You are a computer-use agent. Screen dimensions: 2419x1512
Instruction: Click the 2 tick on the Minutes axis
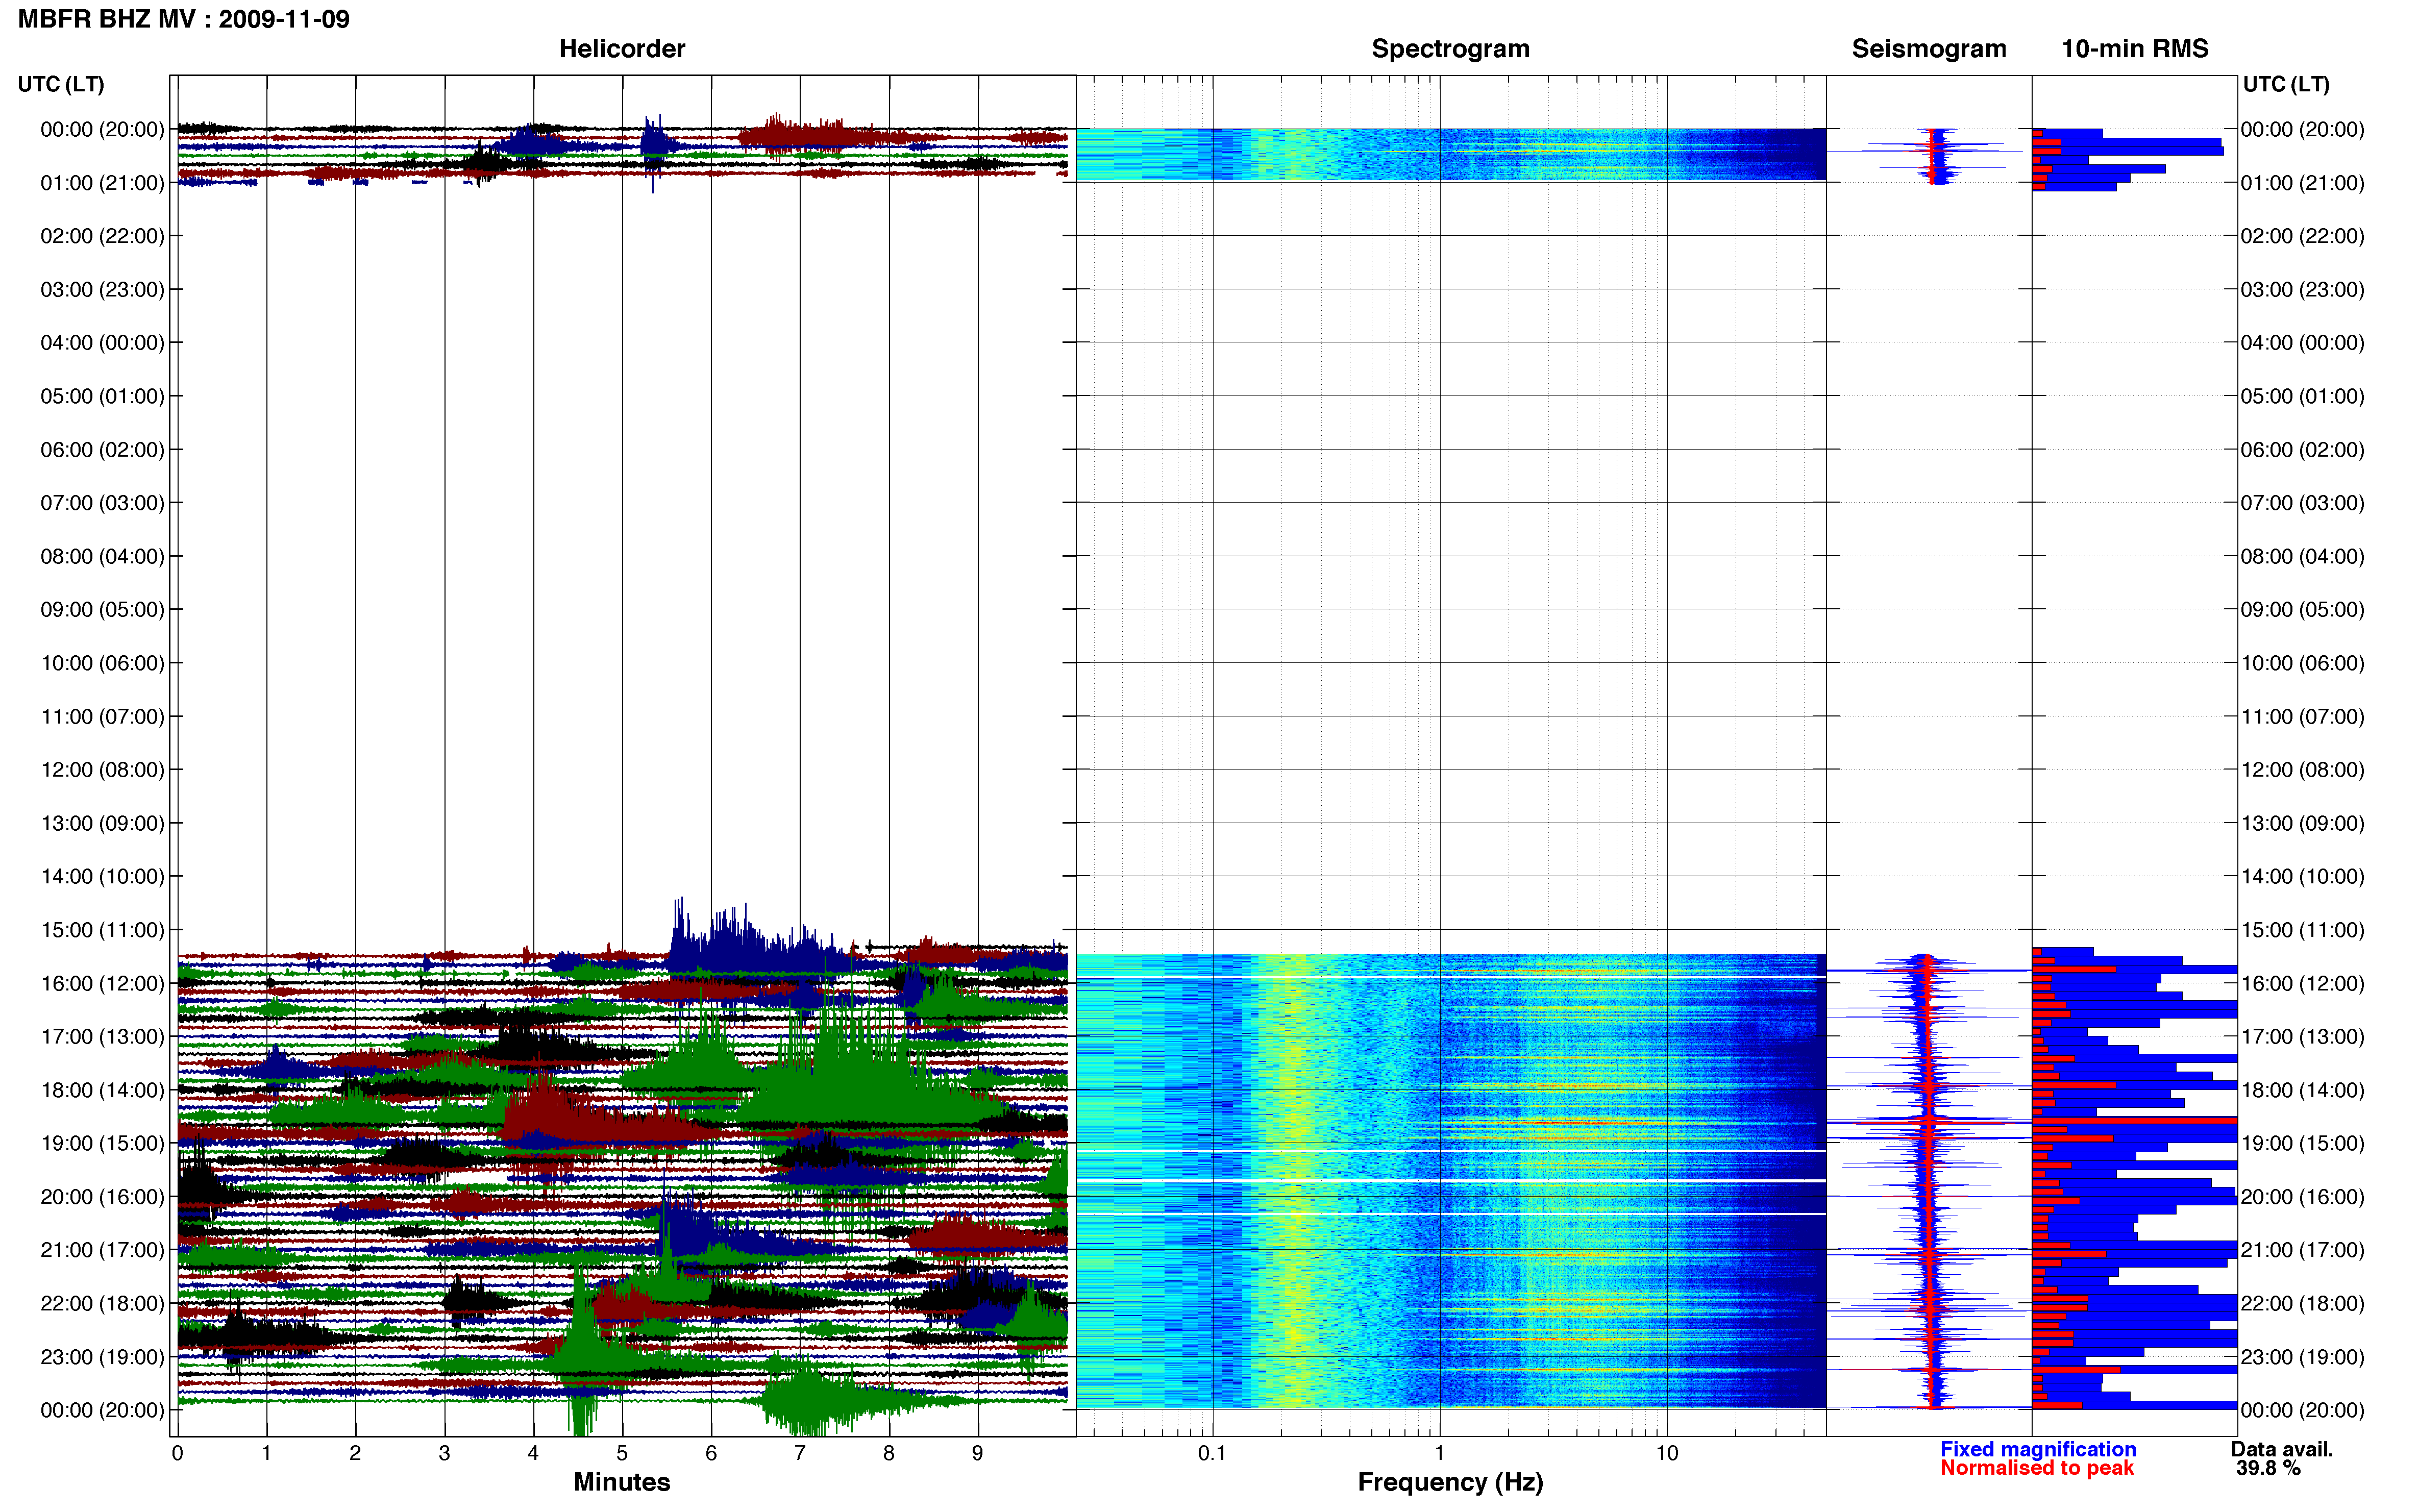[x=355, y=1453]
